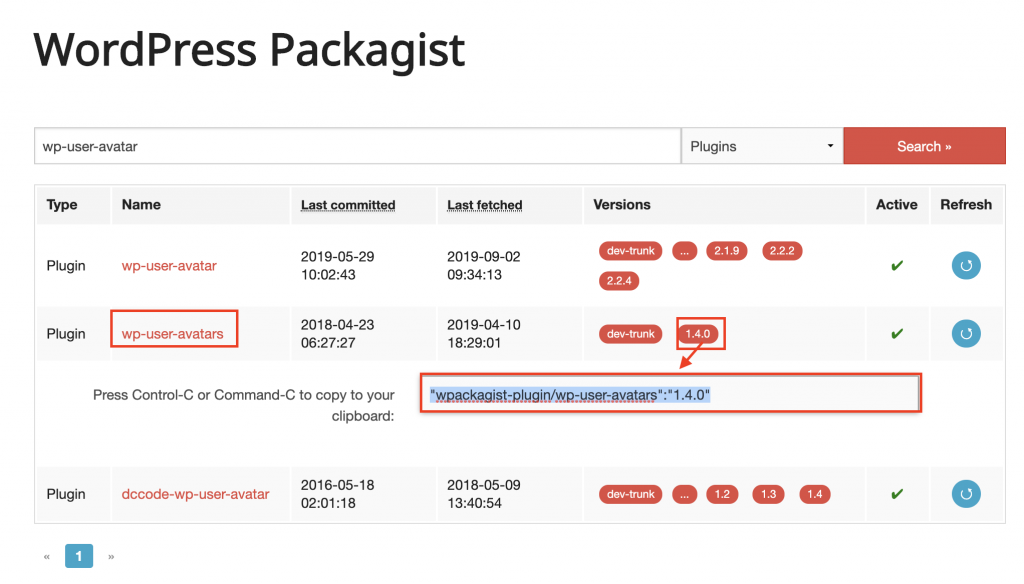Select dev-trunk version for dccode-wp-user-avatar
This screenshot has height=584, width=1024.
(631, 494)
